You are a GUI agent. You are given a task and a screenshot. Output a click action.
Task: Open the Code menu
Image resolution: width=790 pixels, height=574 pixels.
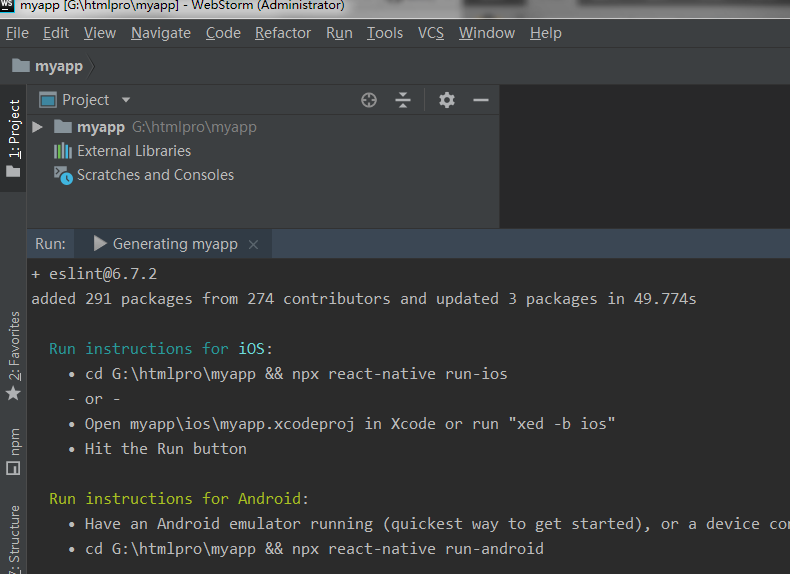click(223, 33)
